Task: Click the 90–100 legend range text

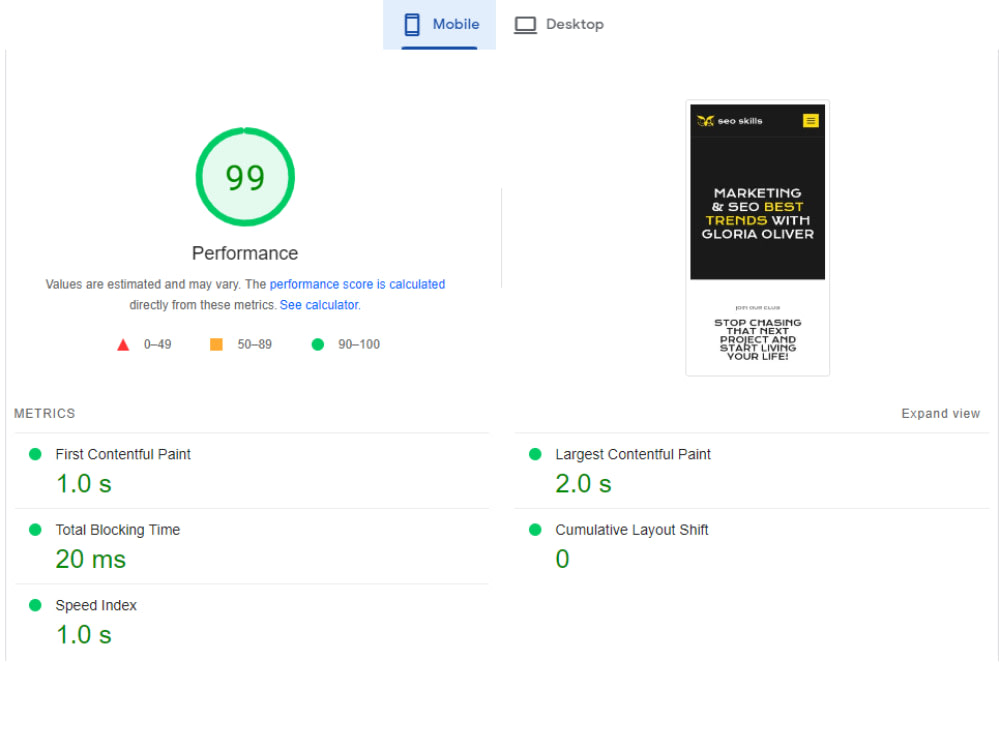Action: pos(359,344)
